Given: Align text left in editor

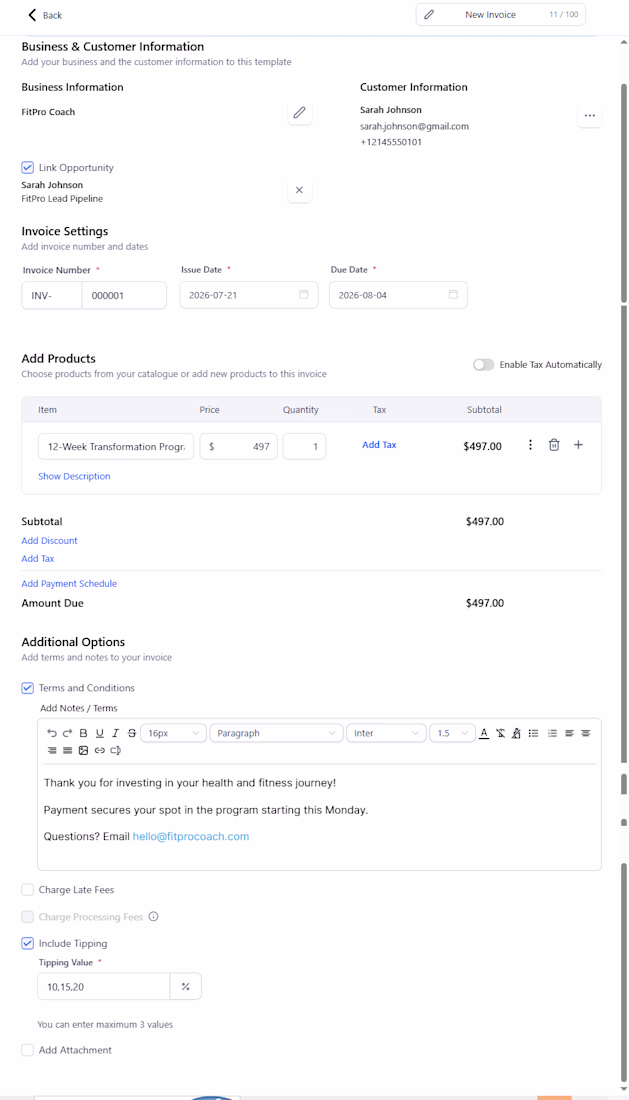Looking at the screenshot, I should [x=569, y=733].
